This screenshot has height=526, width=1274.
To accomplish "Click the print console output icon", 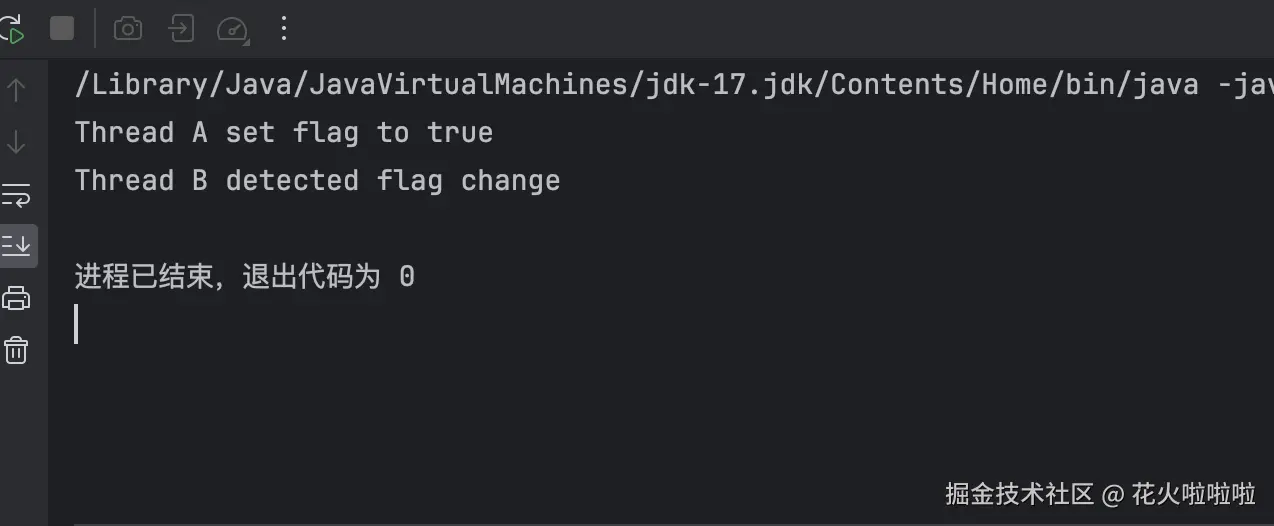I will pyautogui.click(x=16, y=297).
